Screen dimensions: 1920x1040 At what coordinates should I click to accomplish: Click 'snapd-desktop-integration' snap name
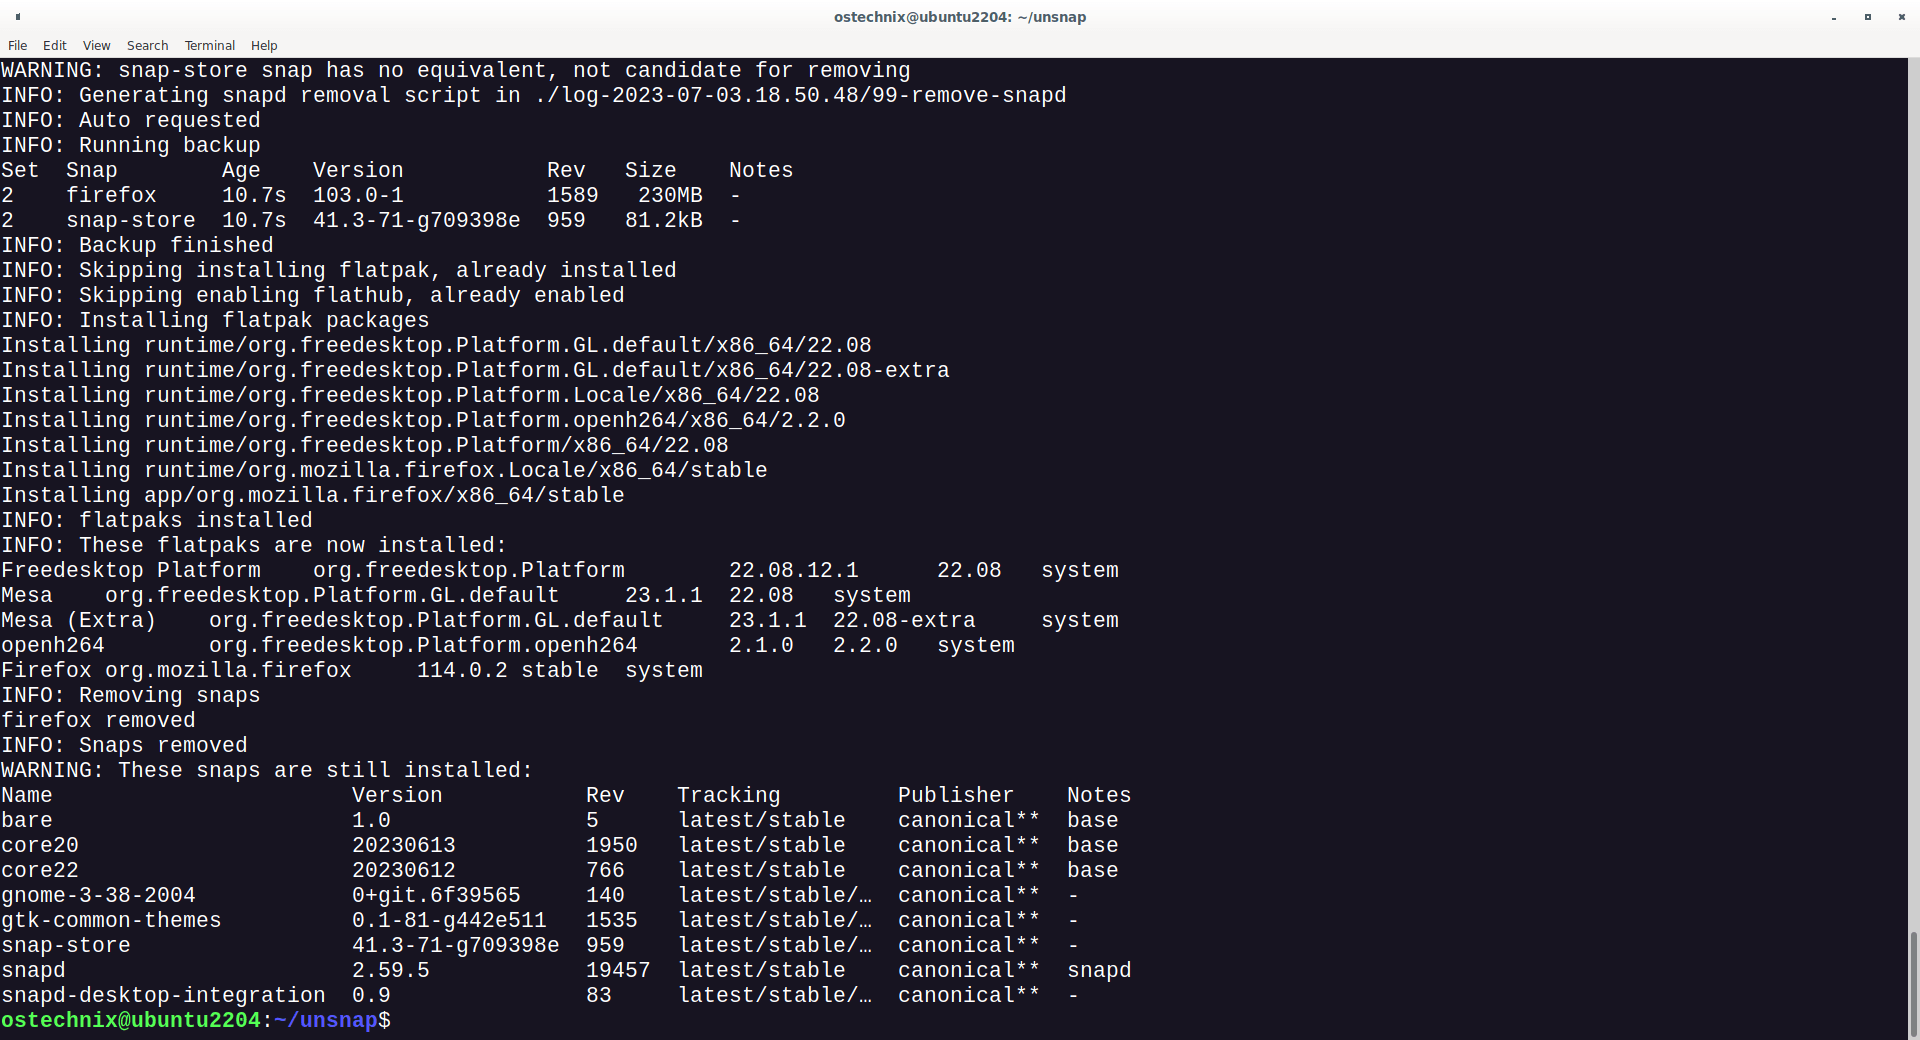(x=163, y=995)
